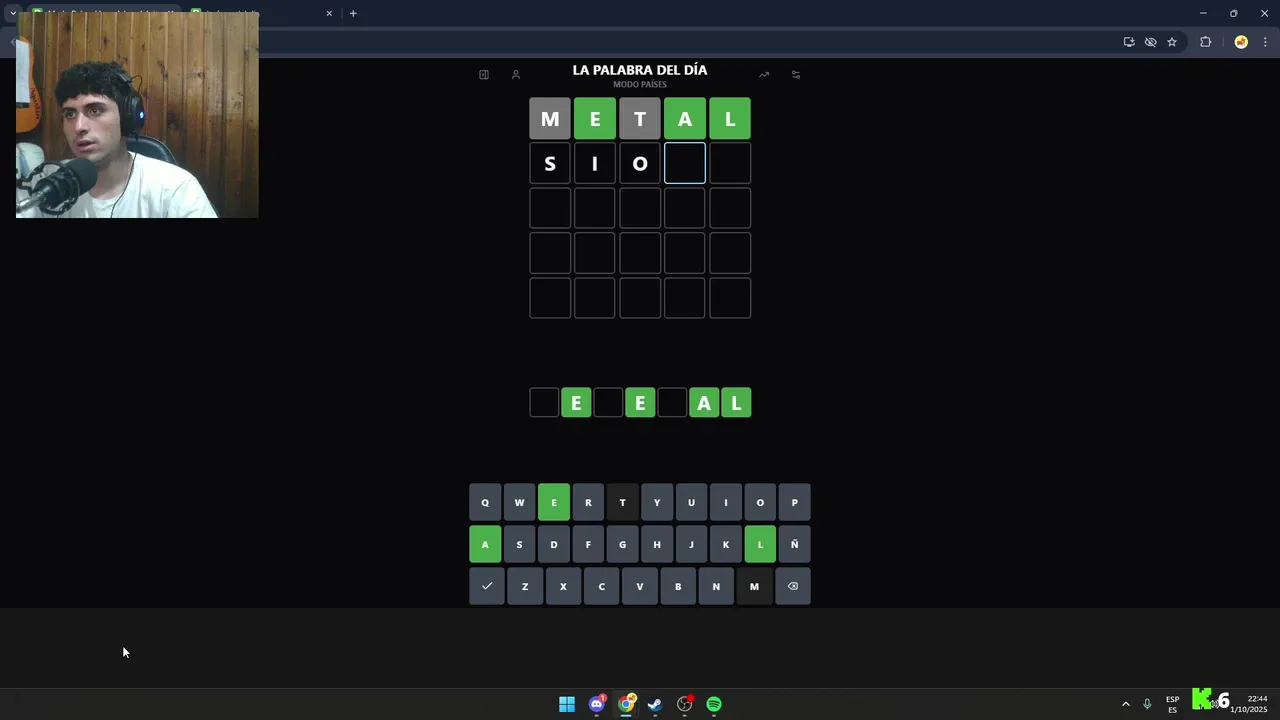Image resolution: width=1280 pixels, height=720 pixels.
Task: Open the user profile icon in the game header
Action: coord(516,74)
